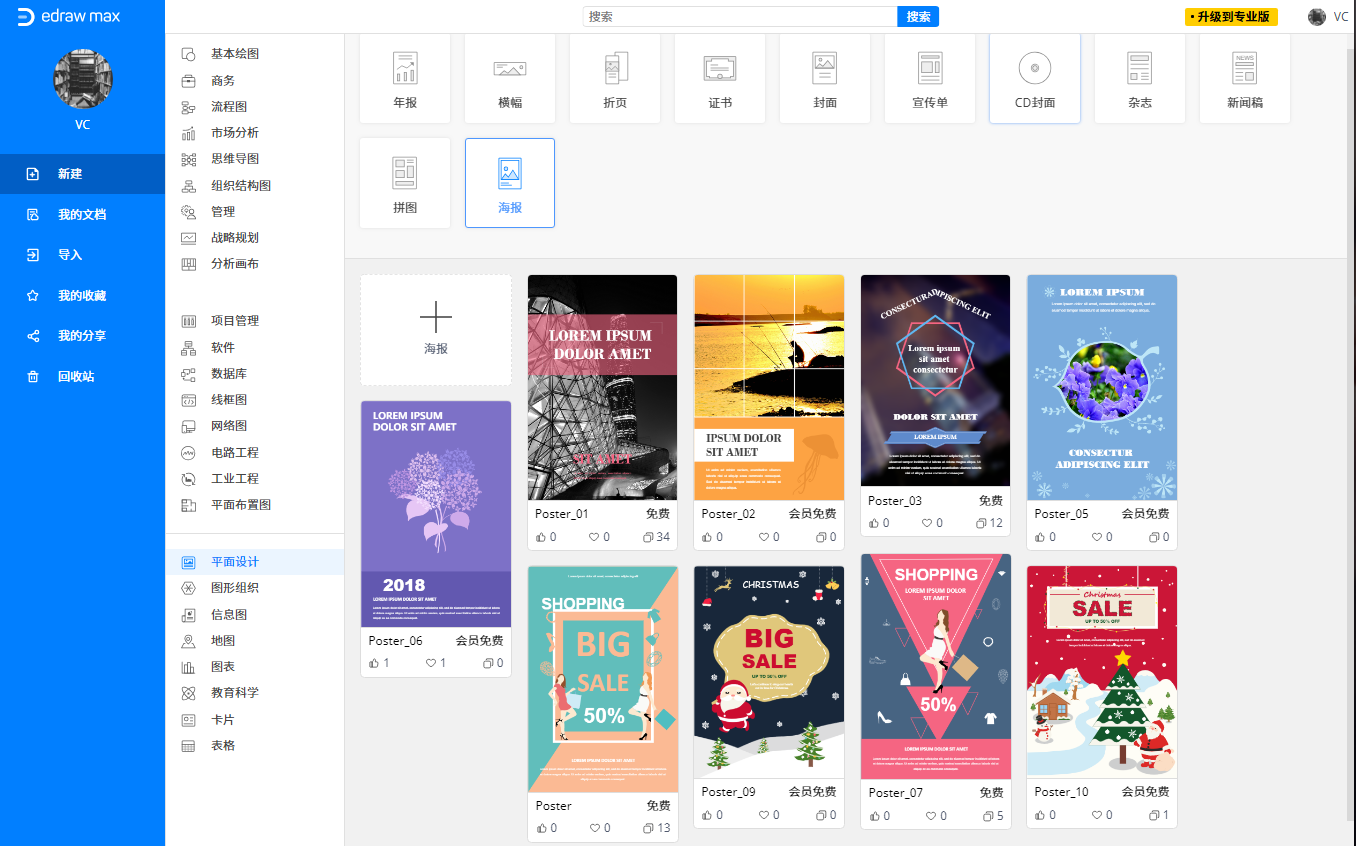Favorite Poster_01 with the heart icon
Viewport: 1356px width, 846px height.
tap(594, 537)
